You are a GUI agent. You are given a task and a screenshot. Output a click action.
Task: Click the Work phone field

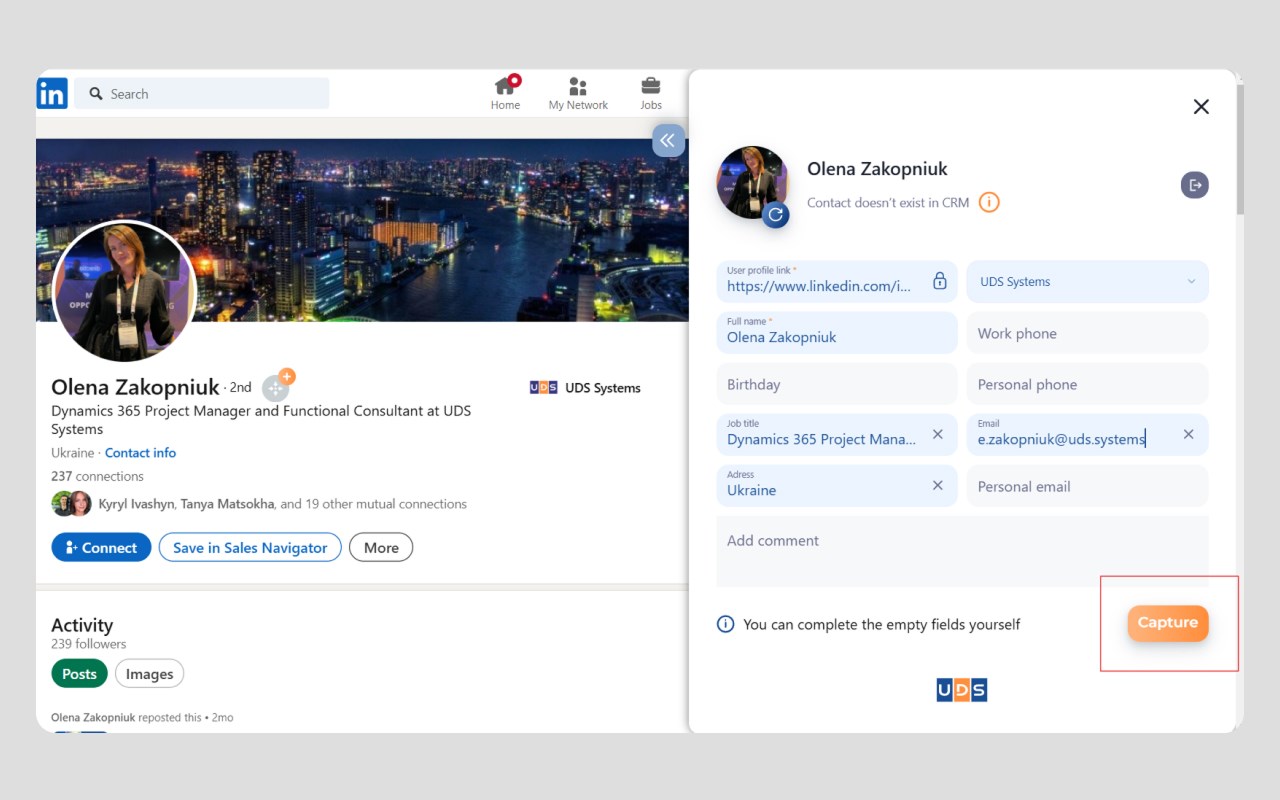[x=1088, y=333]
